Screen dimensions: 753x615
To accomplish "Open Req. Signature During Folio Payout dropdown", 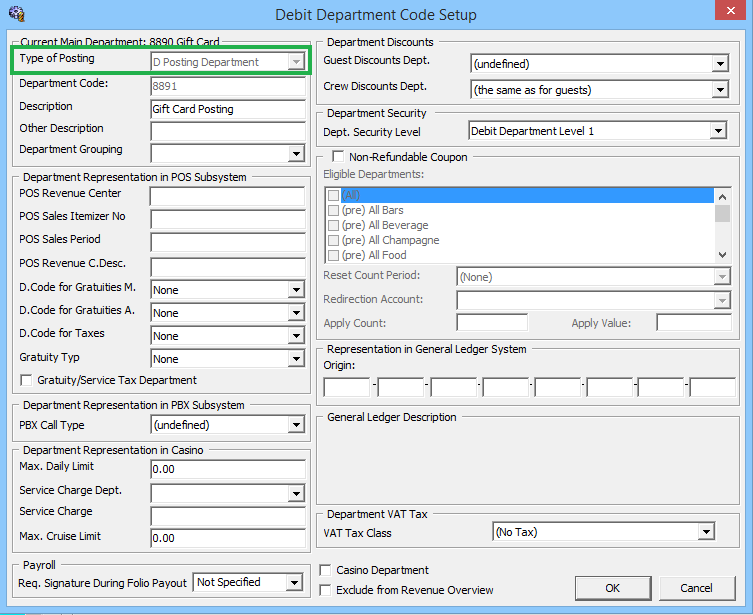I will point(294,582).
